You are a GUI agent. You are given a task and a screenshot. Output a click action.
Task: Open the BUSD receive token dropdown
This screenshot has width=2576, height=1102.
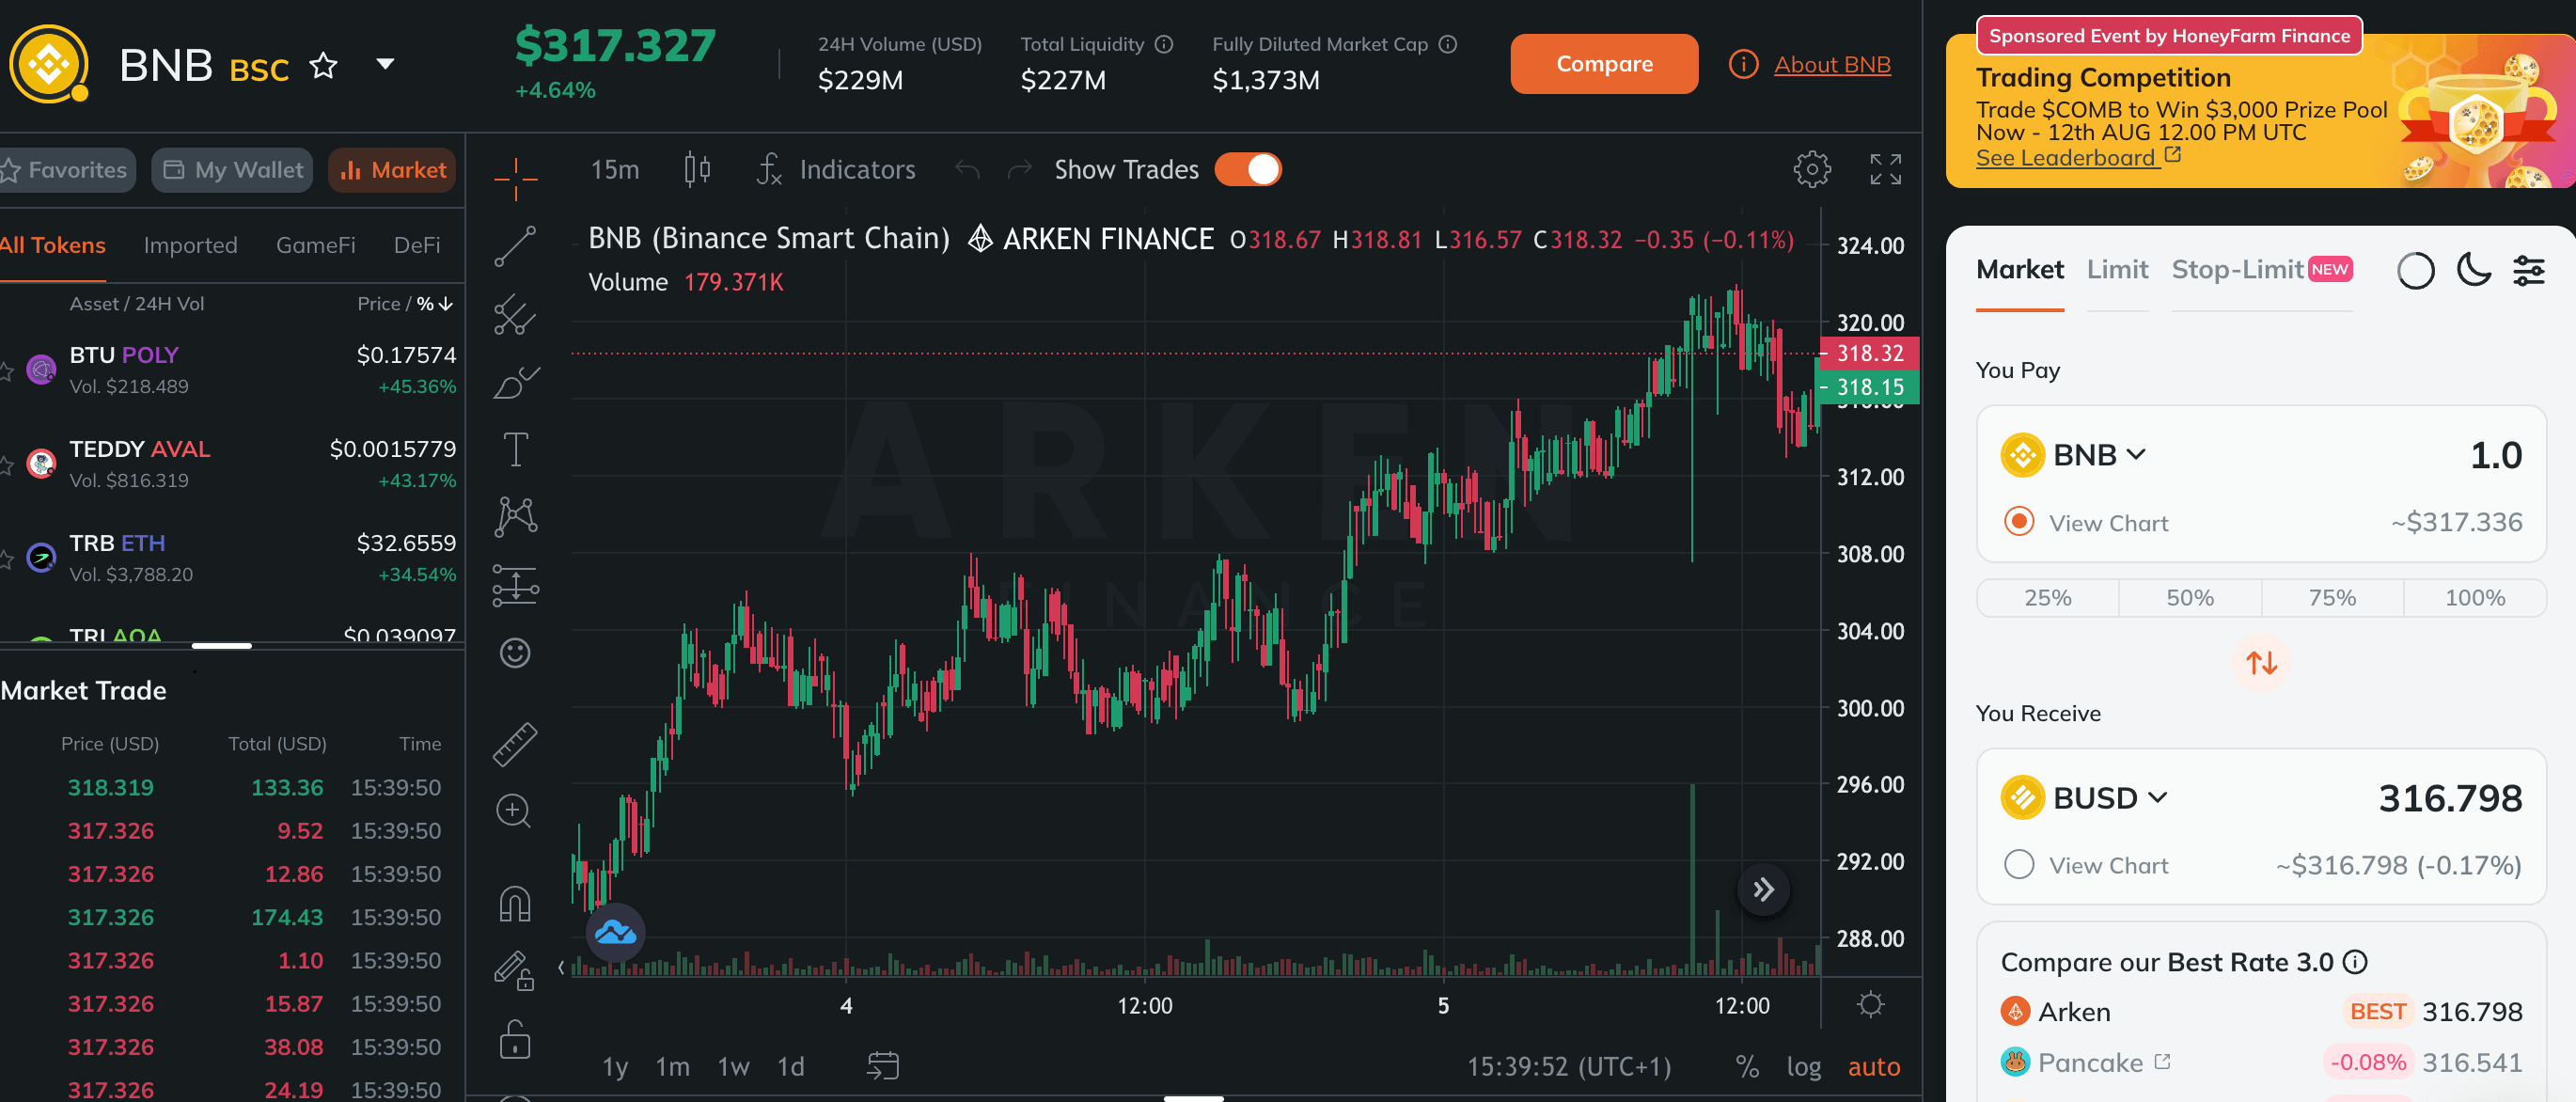(2083, 797)
